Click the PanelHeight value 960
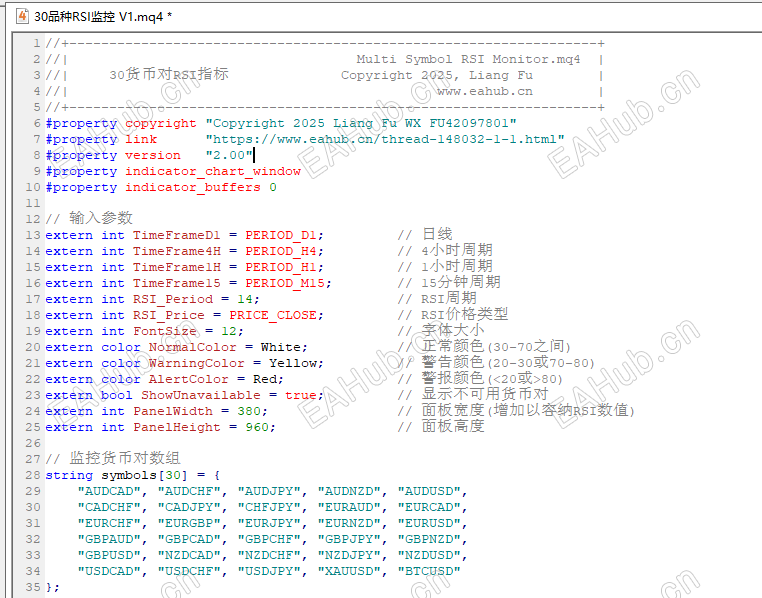Screen dimensions: 762x598 [x=257, y=428]
